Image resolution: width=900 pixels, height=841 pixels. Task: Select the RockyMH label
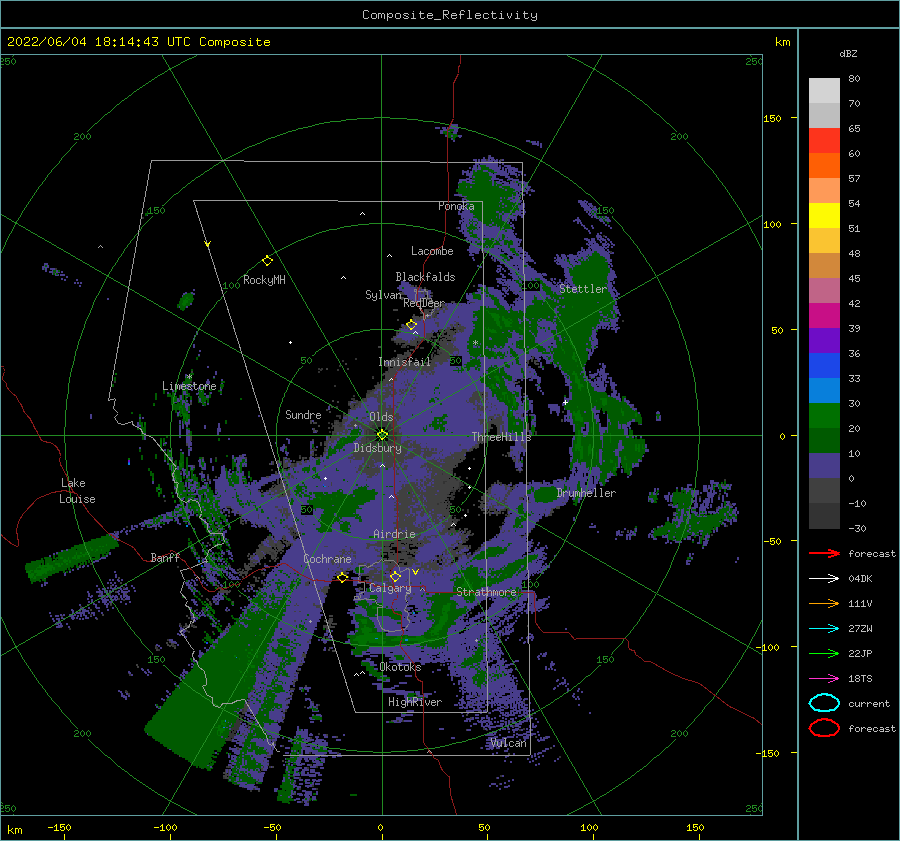coord(264,280)
